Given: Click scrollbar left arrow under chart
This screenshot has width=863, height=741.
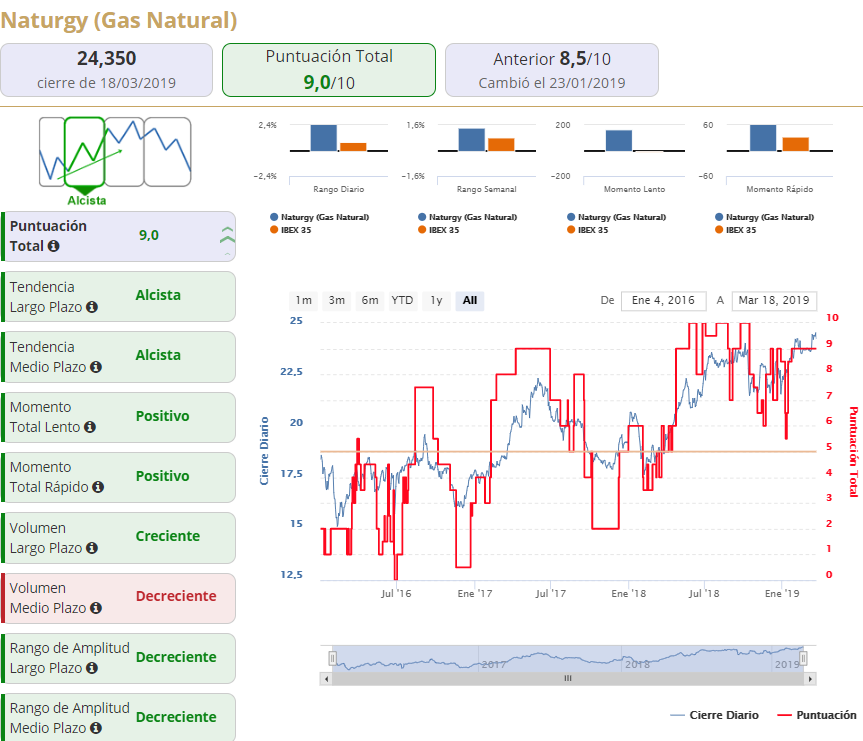Looking at the screenshot, I should (326, 679).
